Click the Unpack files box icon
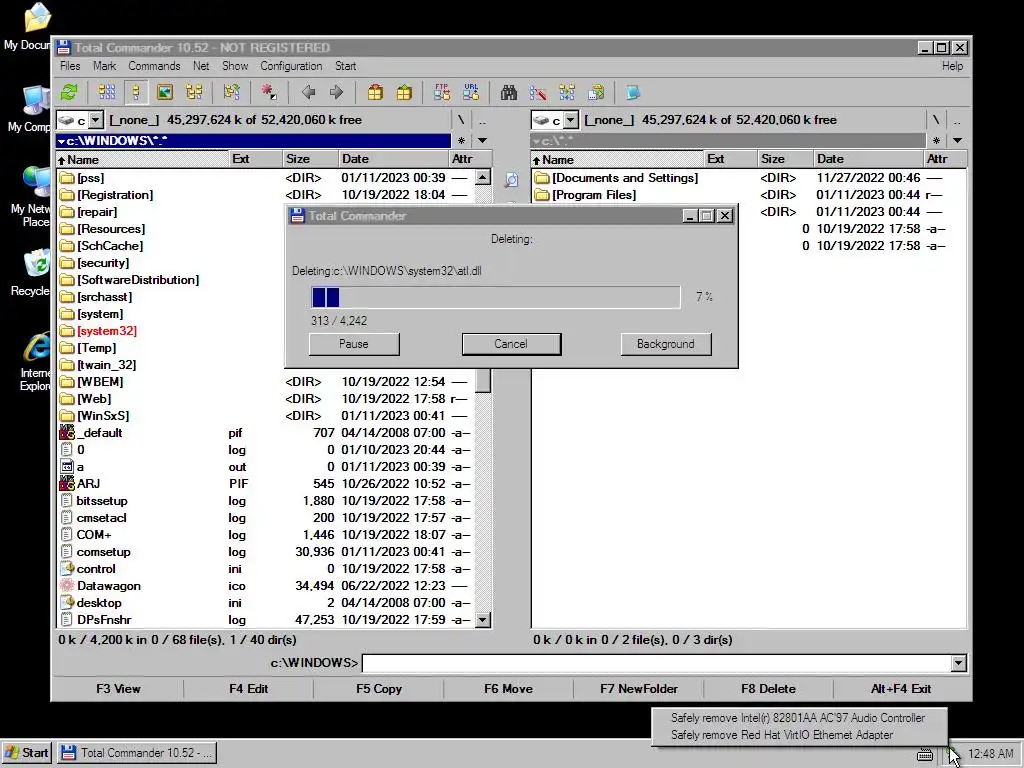This screenshot has height=768, width=1024. (x=404, y=93)
